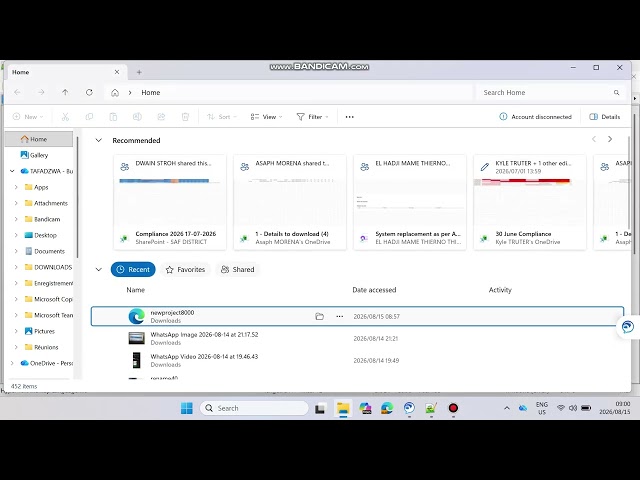
Task: Click the taskbar Search box
Action: click(254, 408)
